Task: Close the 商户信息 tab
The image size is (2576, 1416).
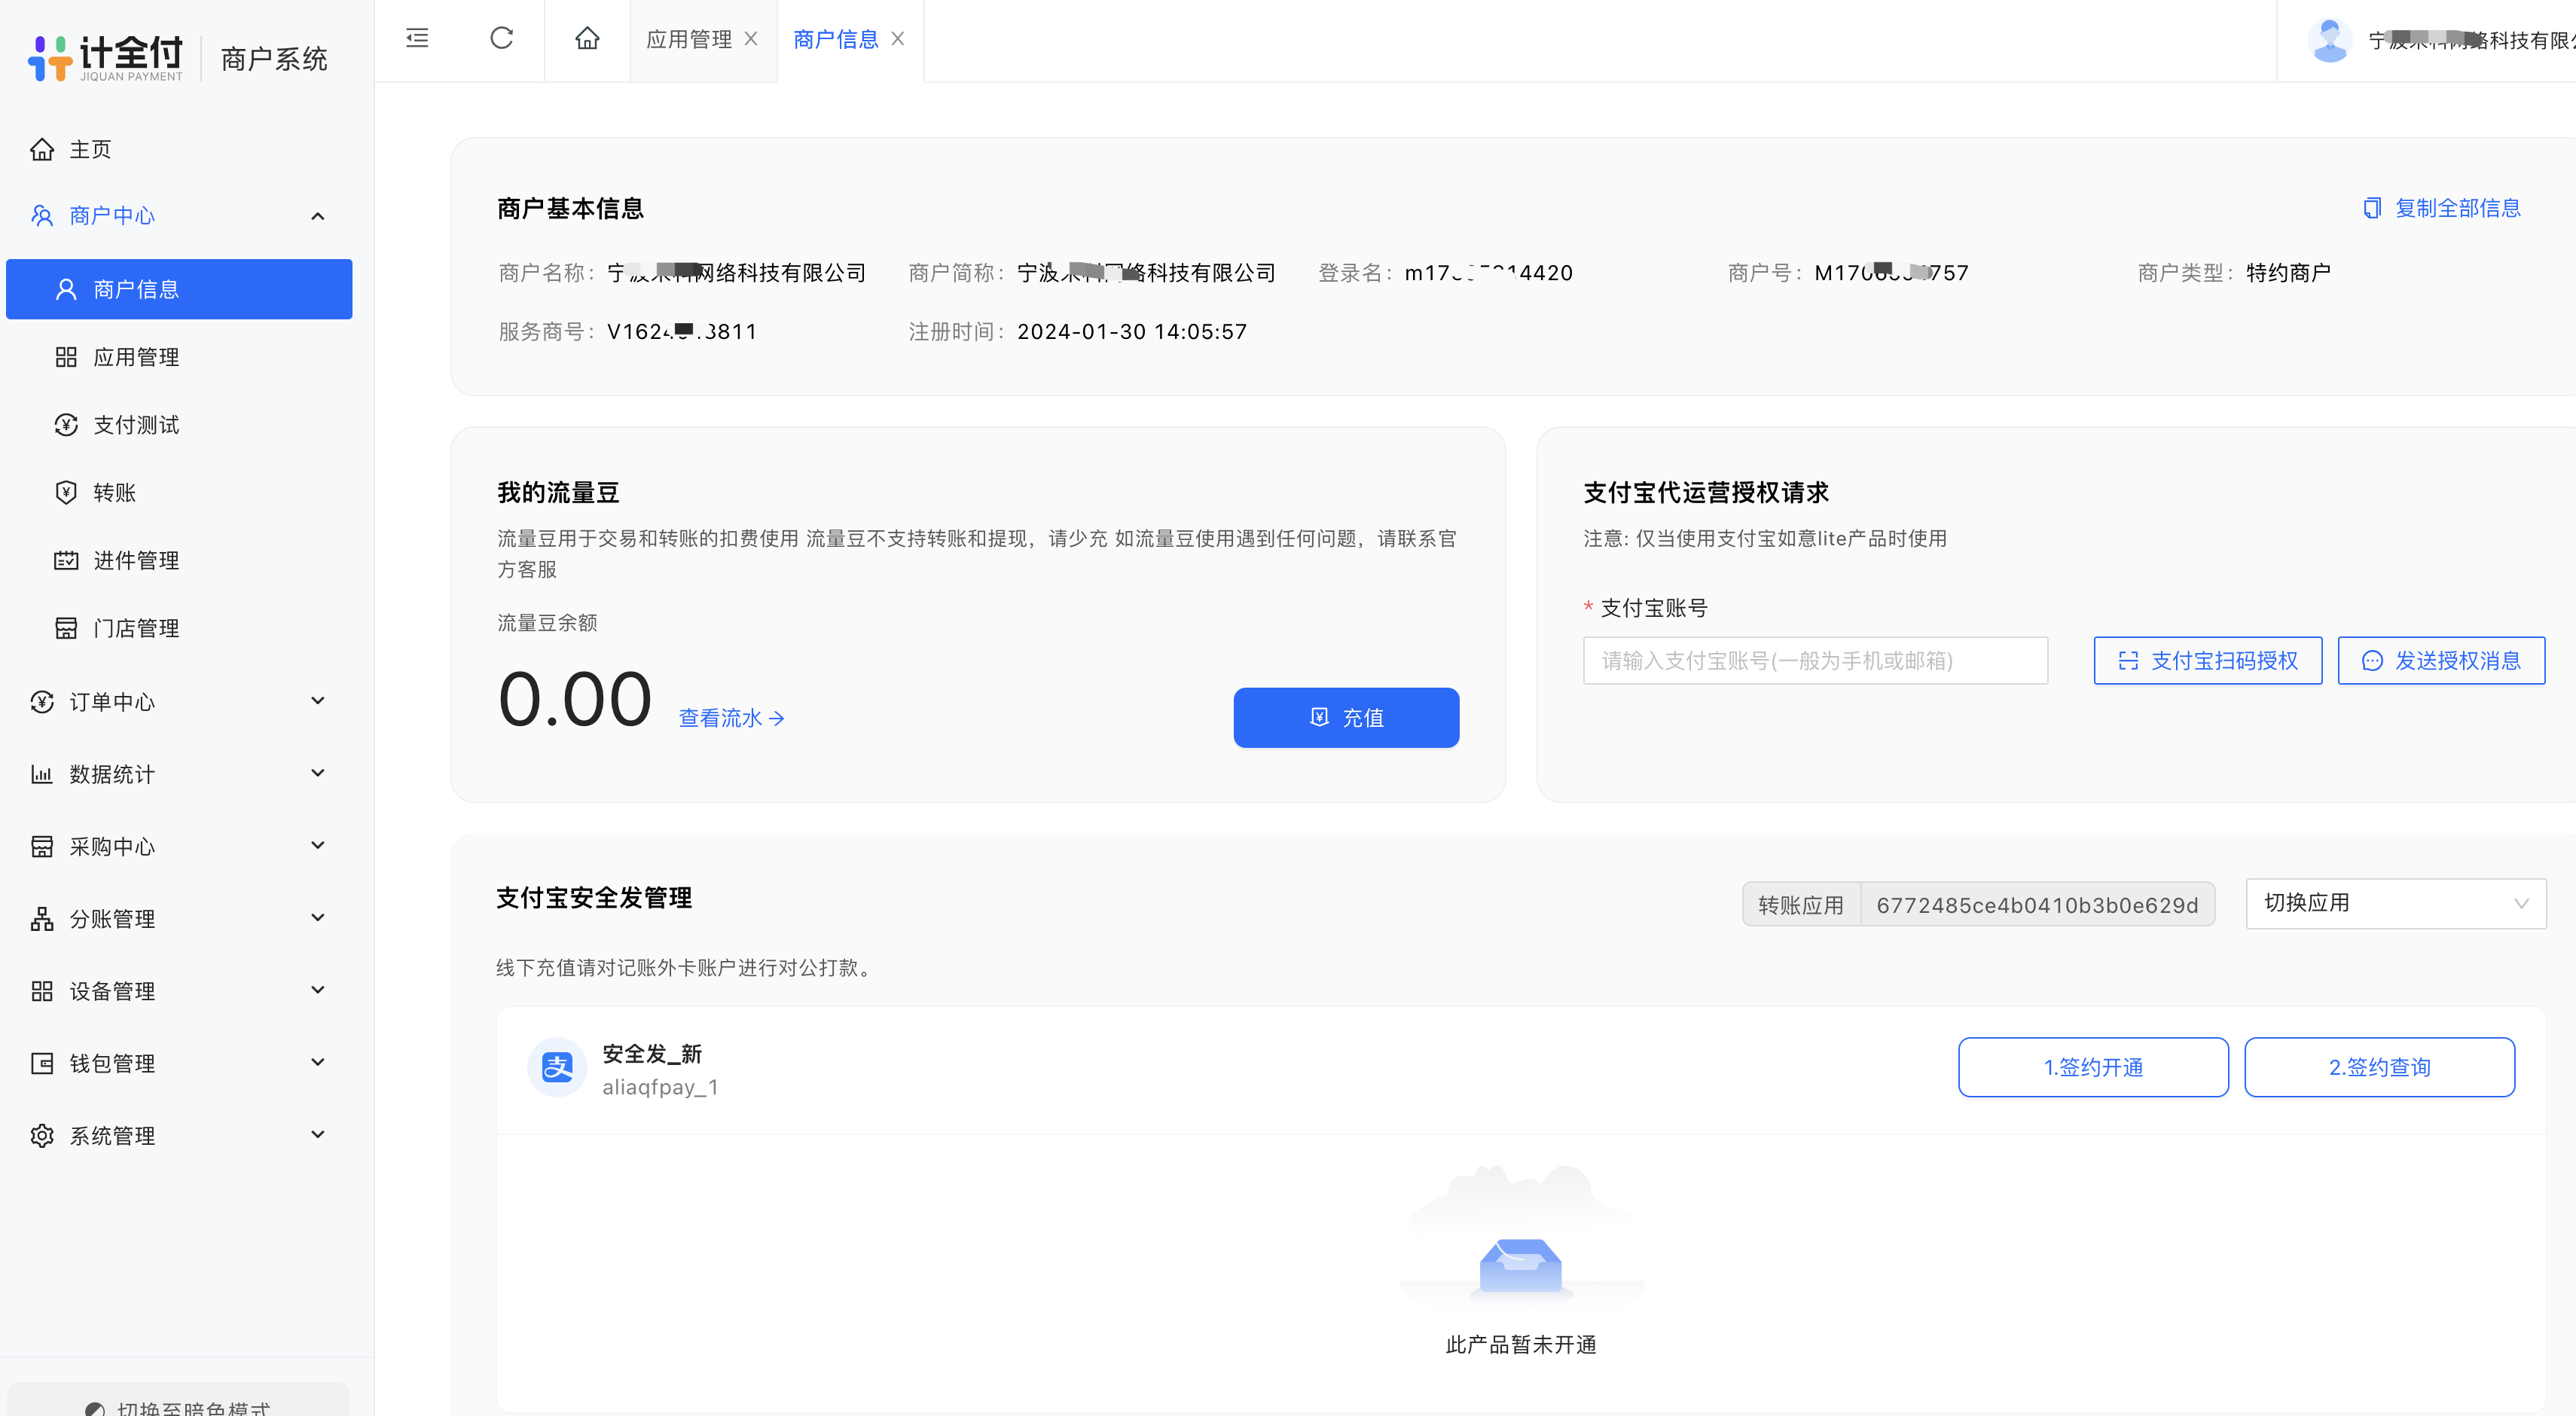Action: [898, 39]
